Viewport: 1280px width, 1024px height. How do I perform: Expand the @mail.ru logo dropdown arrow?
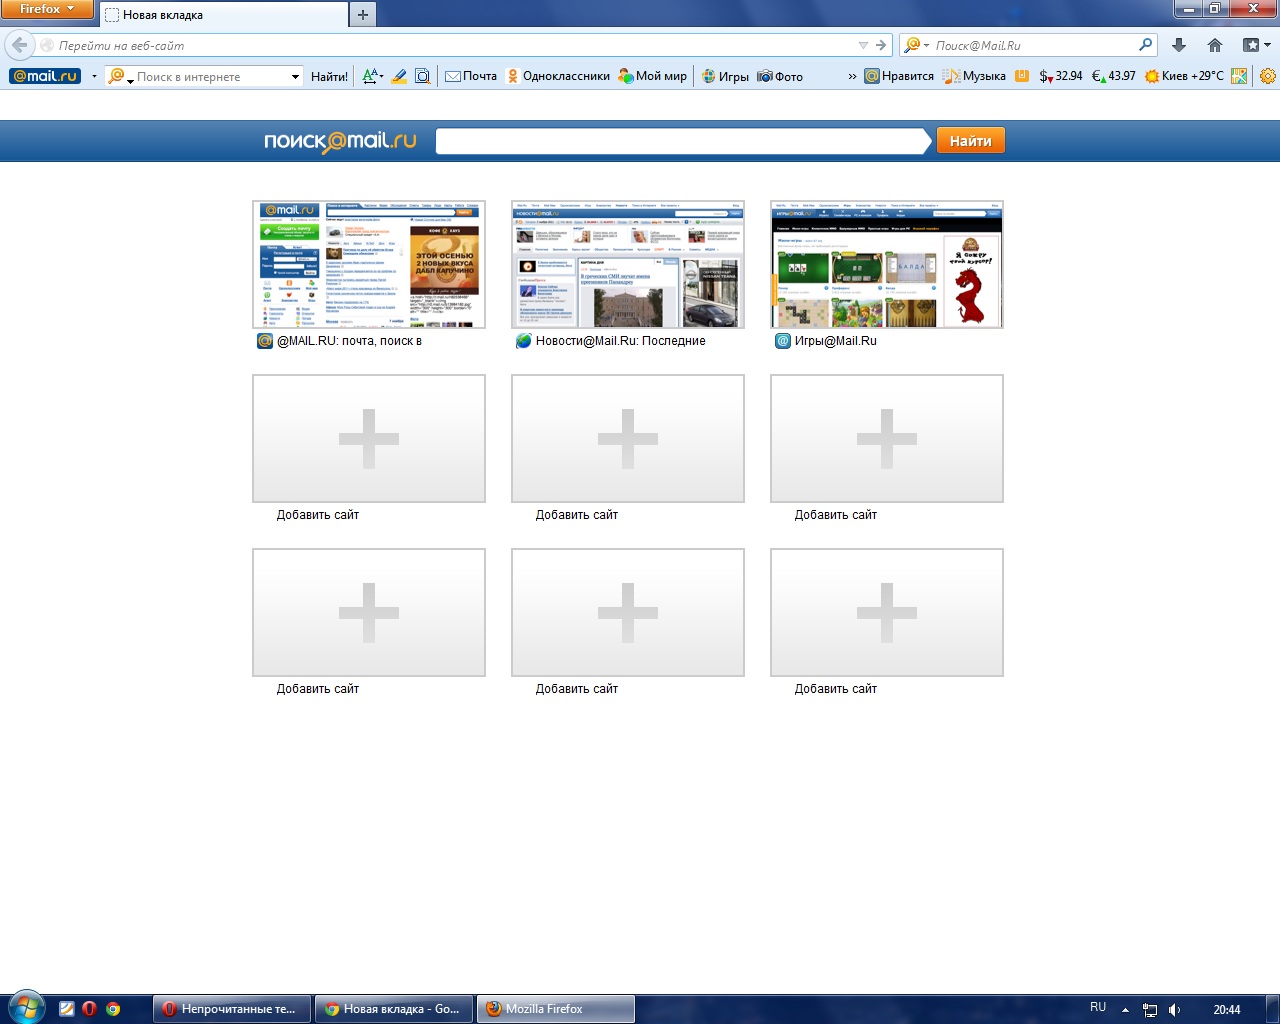pyautogui.click(x=94, y=76)
